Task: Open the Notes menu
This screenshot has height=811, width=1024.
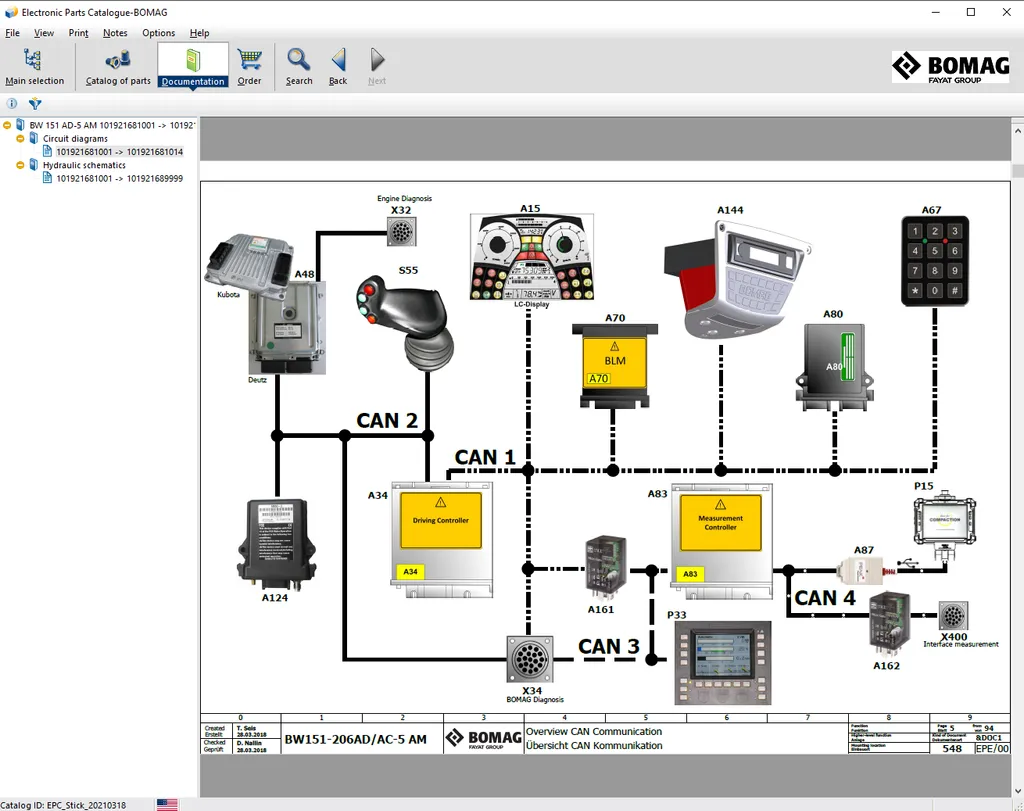Action: tap(115, 33)
